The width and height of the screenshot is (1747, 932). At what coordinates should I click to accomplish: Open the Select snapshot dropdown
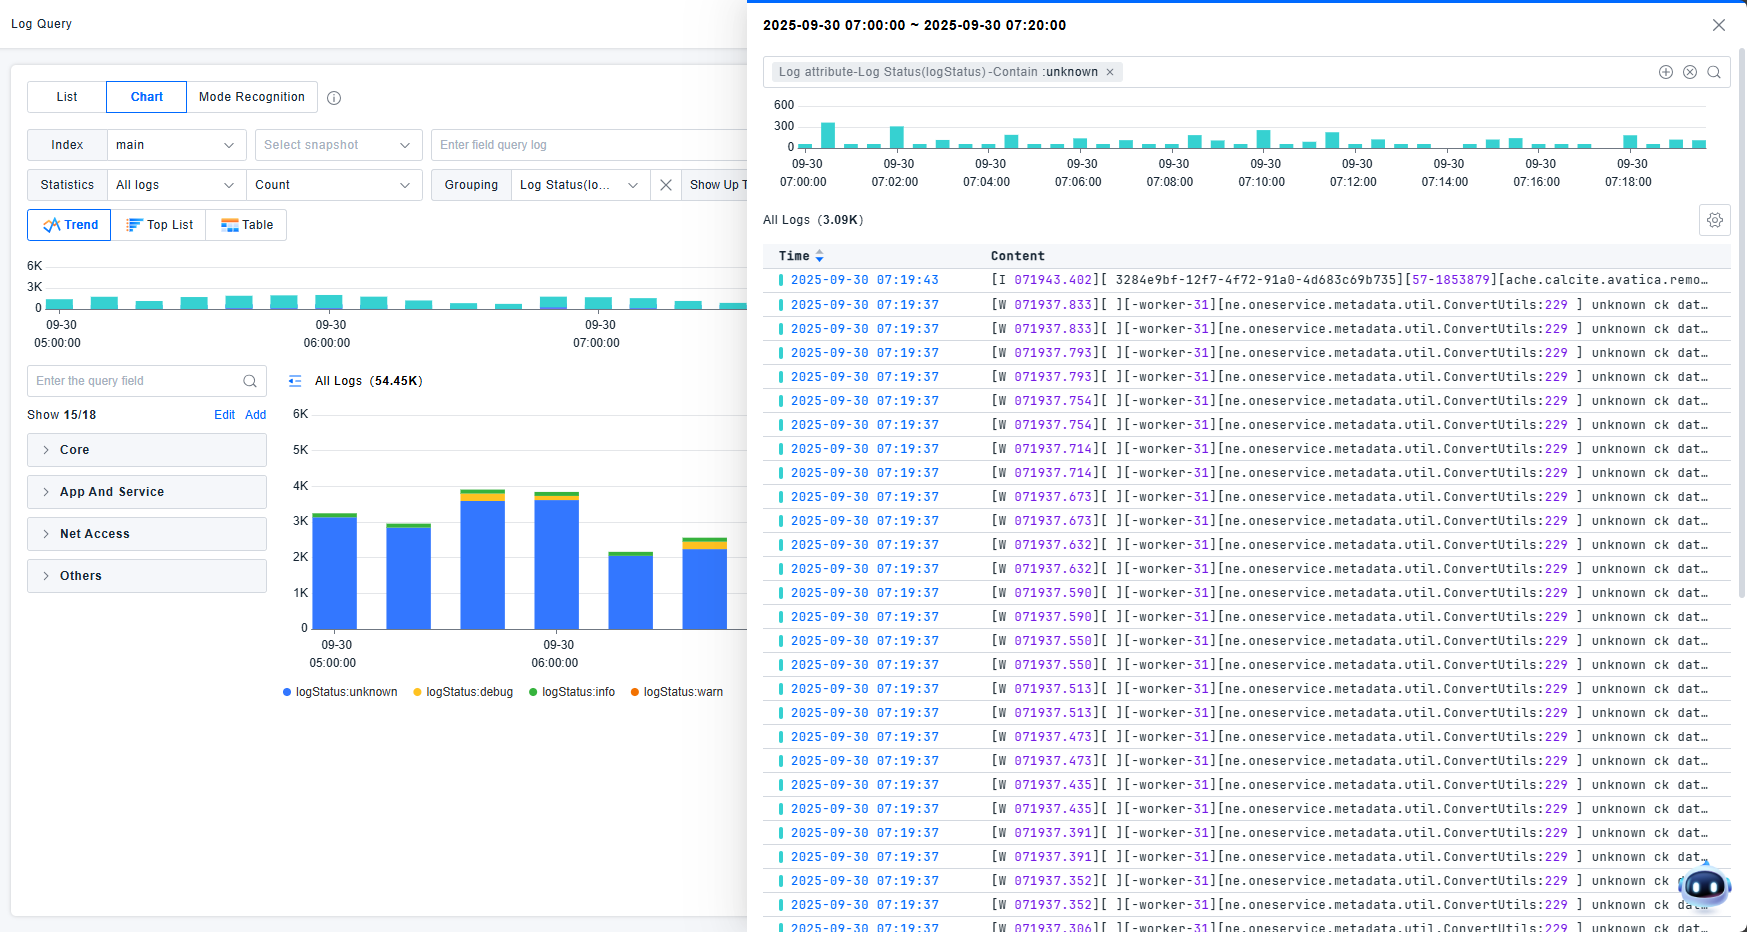(x=338, y=145)
